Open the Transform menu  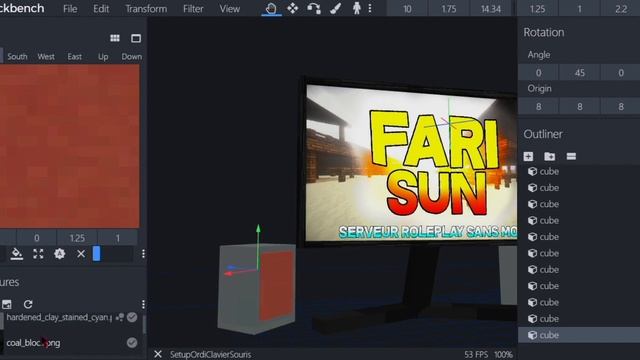(146, 9)
